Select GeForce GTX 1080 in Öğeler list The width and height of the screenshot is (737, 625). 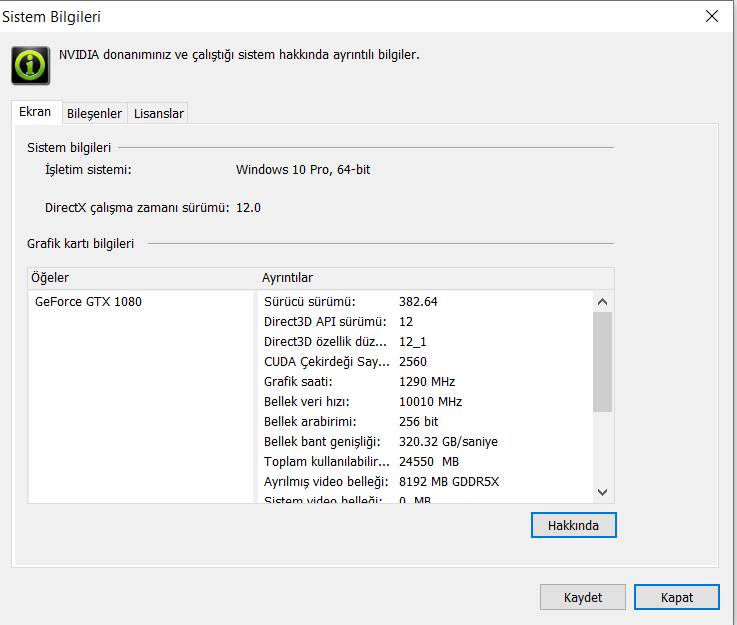click(88, 302)
